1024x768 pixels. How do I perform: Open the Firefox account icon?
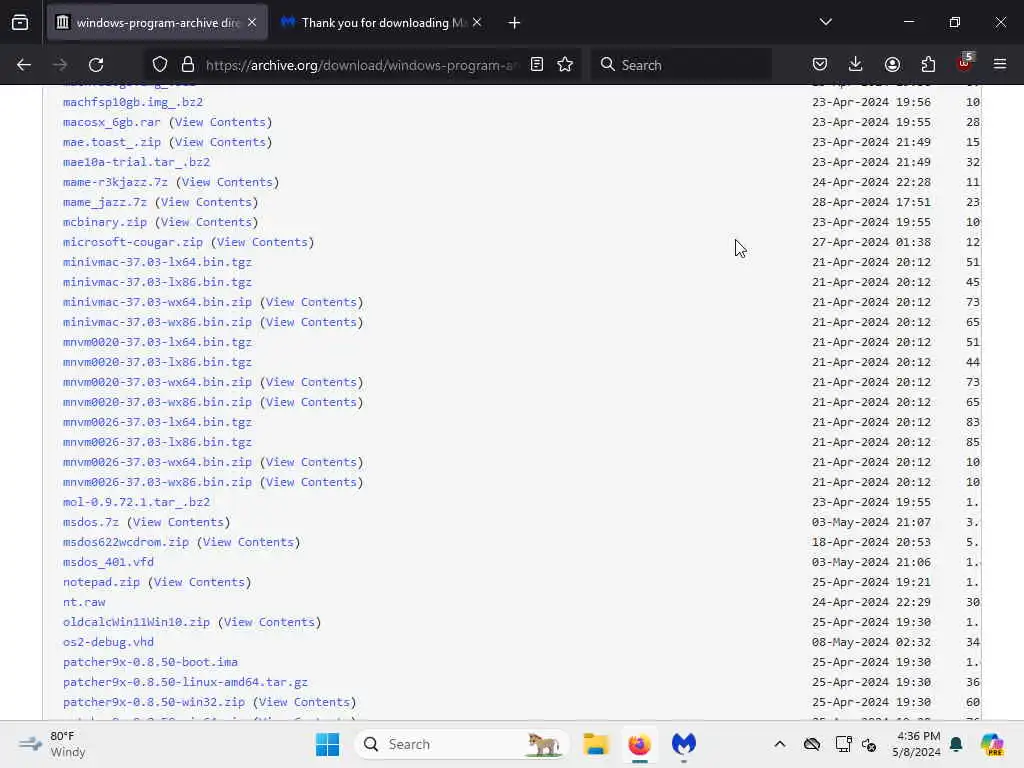(x=892, y=65)
